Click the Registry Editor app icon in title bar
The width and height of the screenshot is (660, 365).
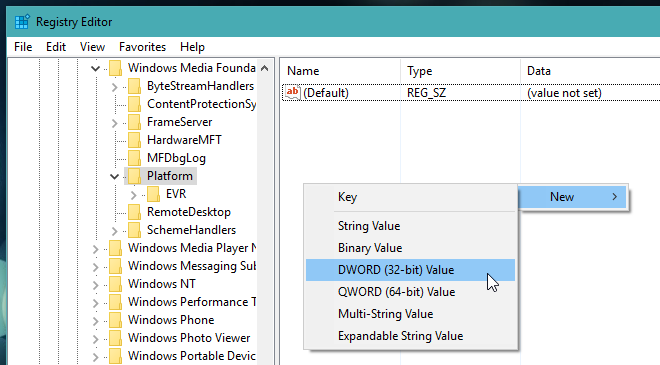click(x=22, y=22)
